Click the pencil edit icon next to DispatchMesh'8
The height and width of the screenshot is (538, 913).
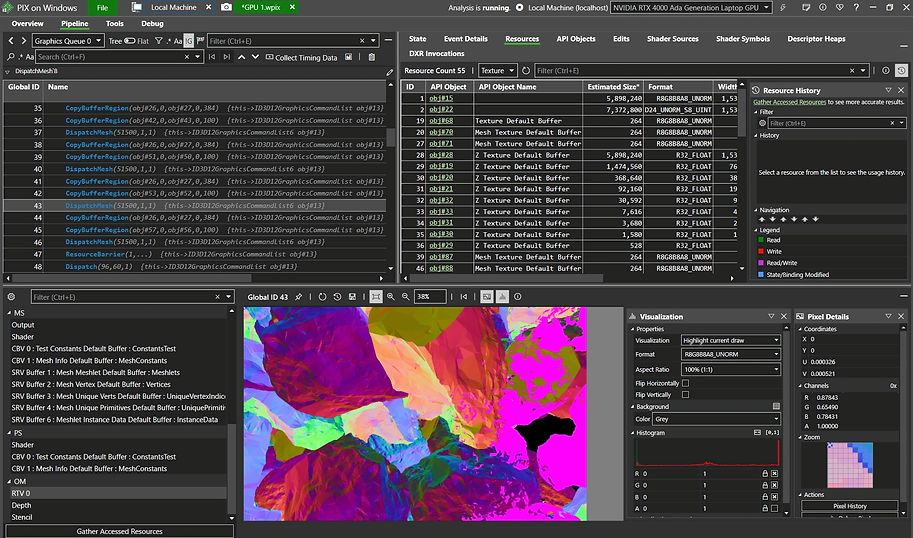(x=390, y=72)
